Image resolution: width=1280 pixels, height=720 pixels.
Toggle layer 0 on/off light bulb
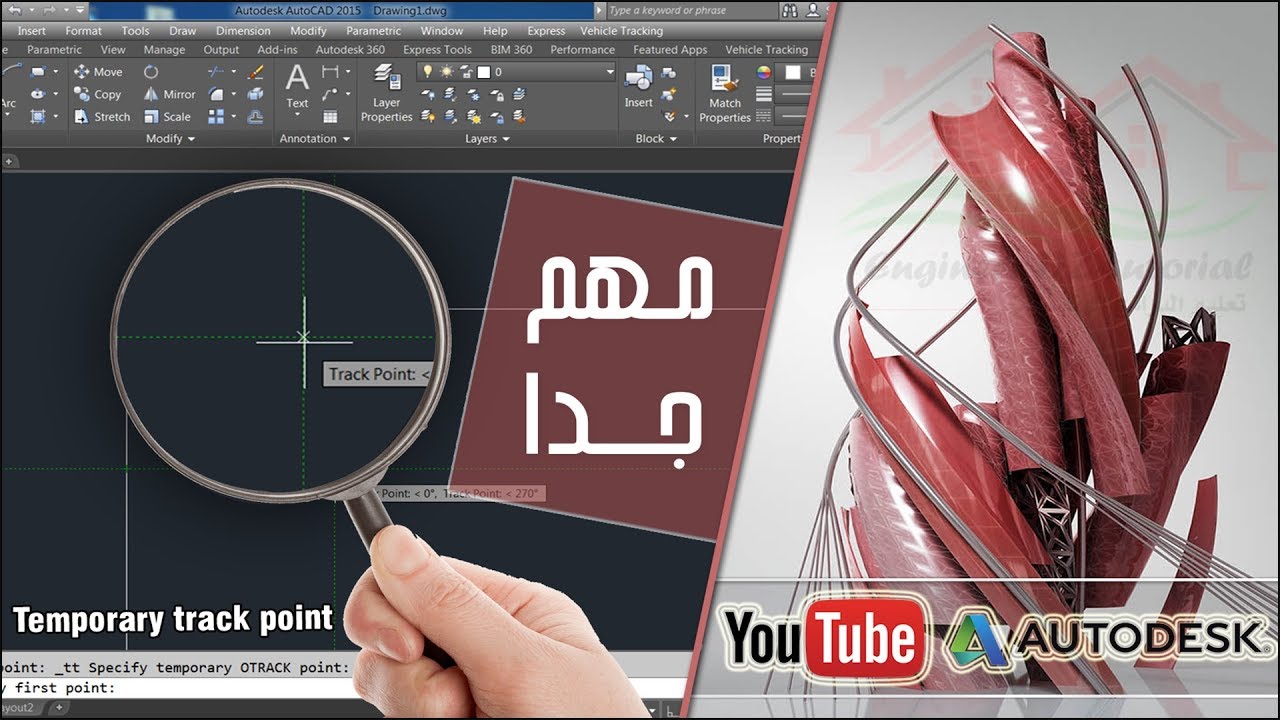tap(428, 72)
